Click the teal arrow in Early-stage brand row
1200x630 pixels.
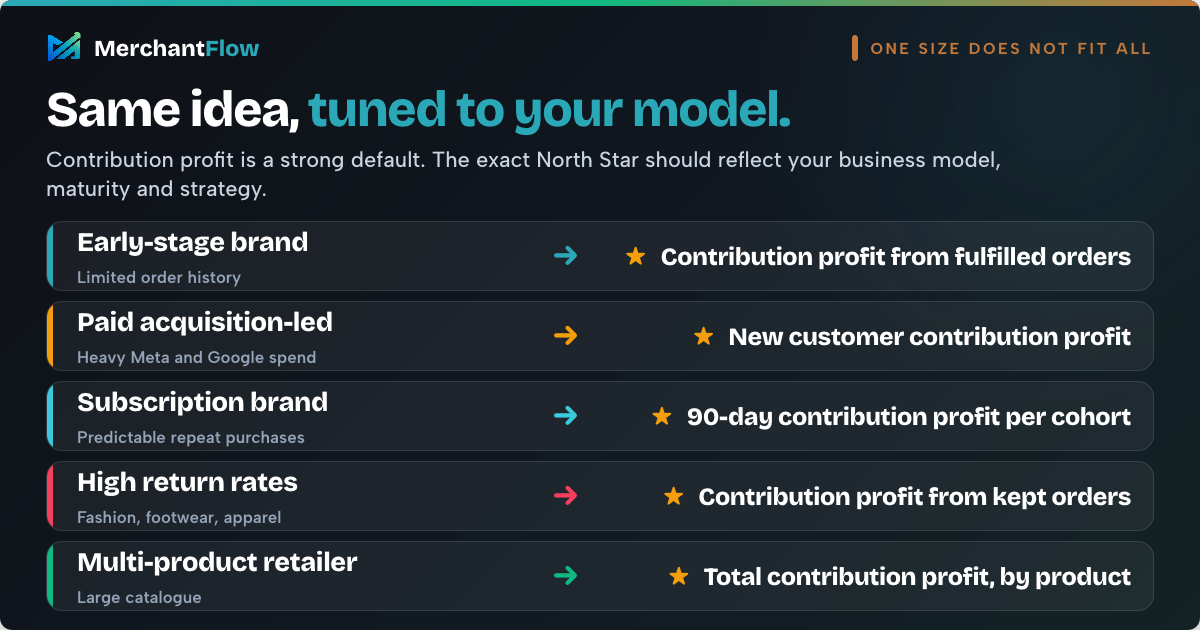click(565, 256)
